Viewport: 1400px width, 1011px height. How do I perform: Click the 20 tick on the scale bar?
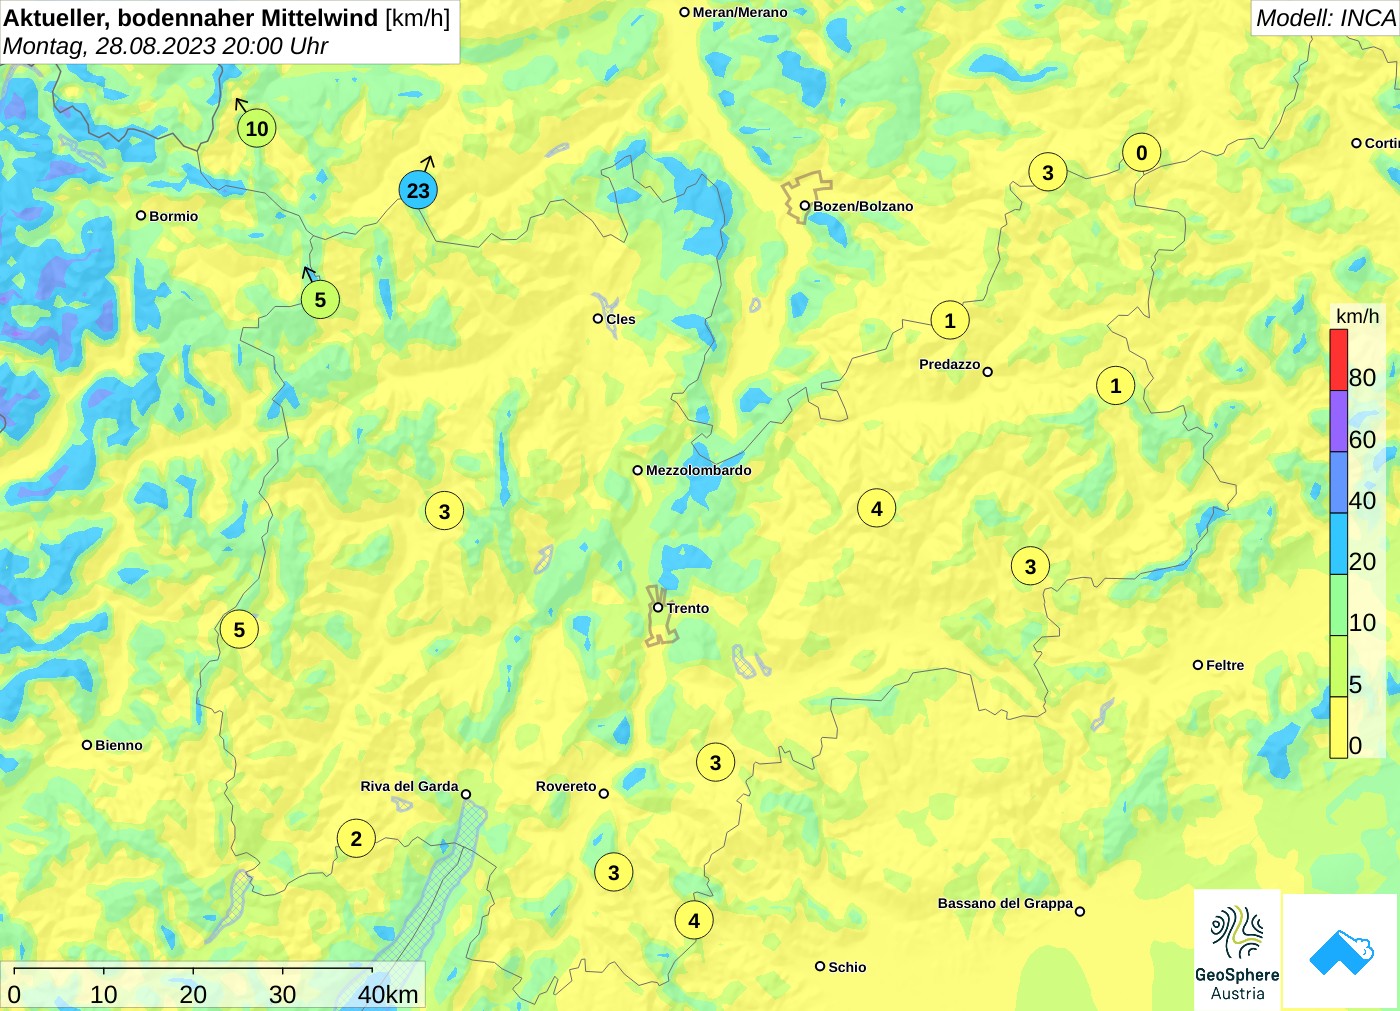pos(193,994)
